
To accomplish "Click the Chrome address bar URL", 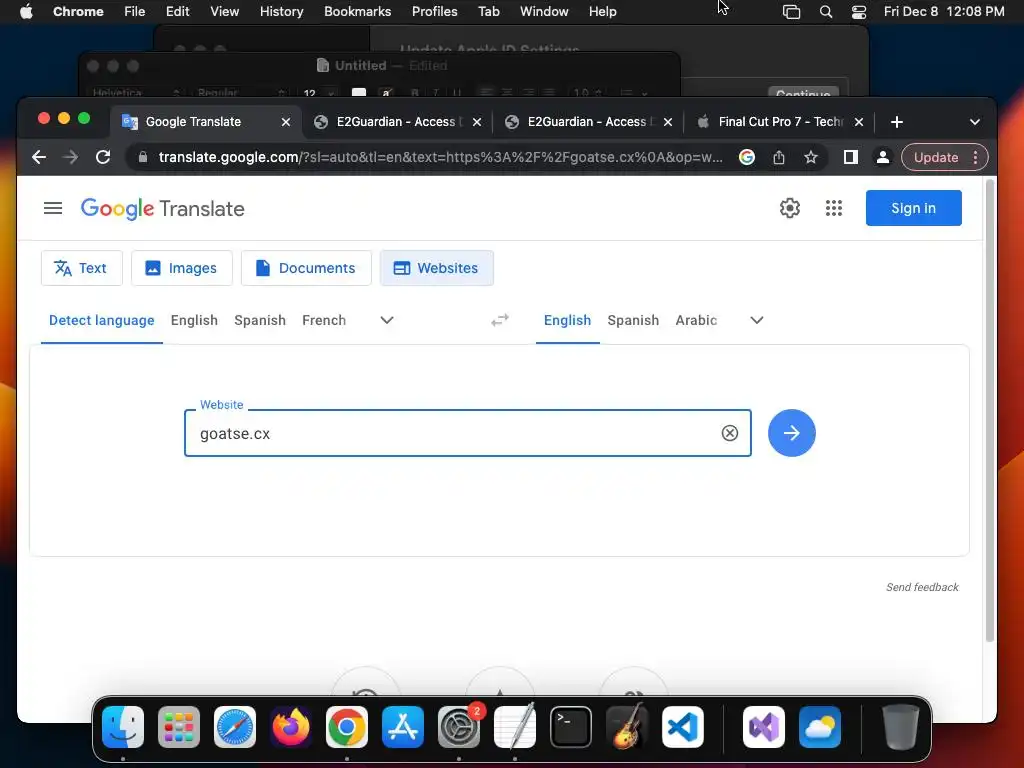I will click(x=440, y=157).
